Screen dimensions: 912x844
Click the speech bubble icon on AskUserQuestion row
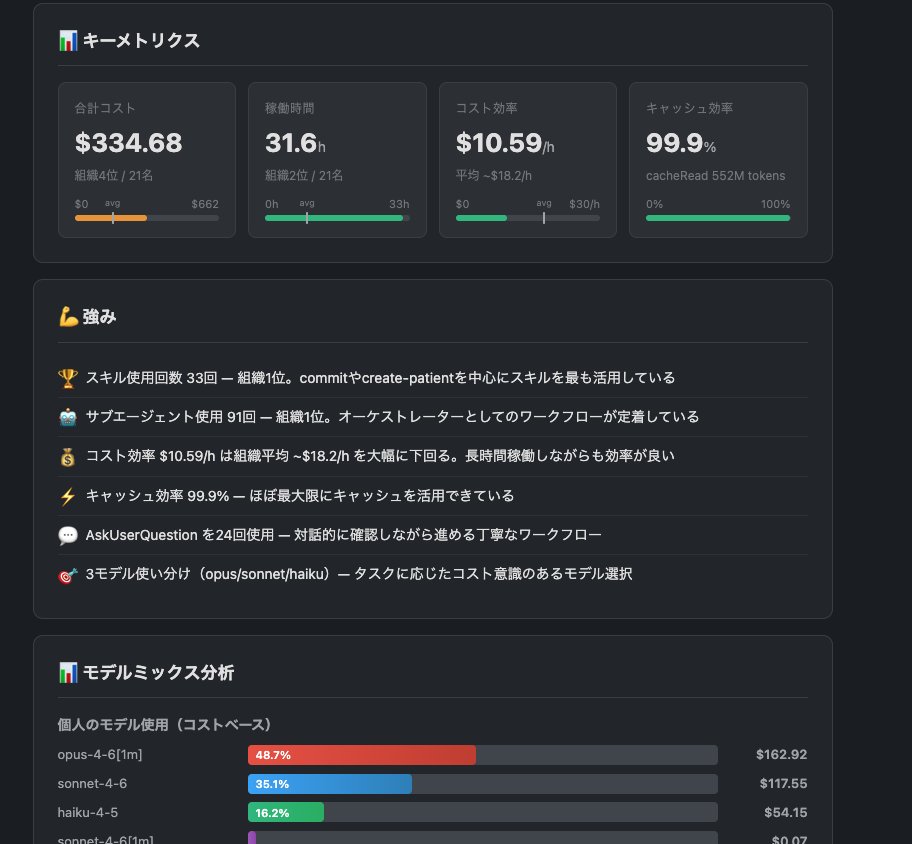pyautogui.click(x=68, y=535)
